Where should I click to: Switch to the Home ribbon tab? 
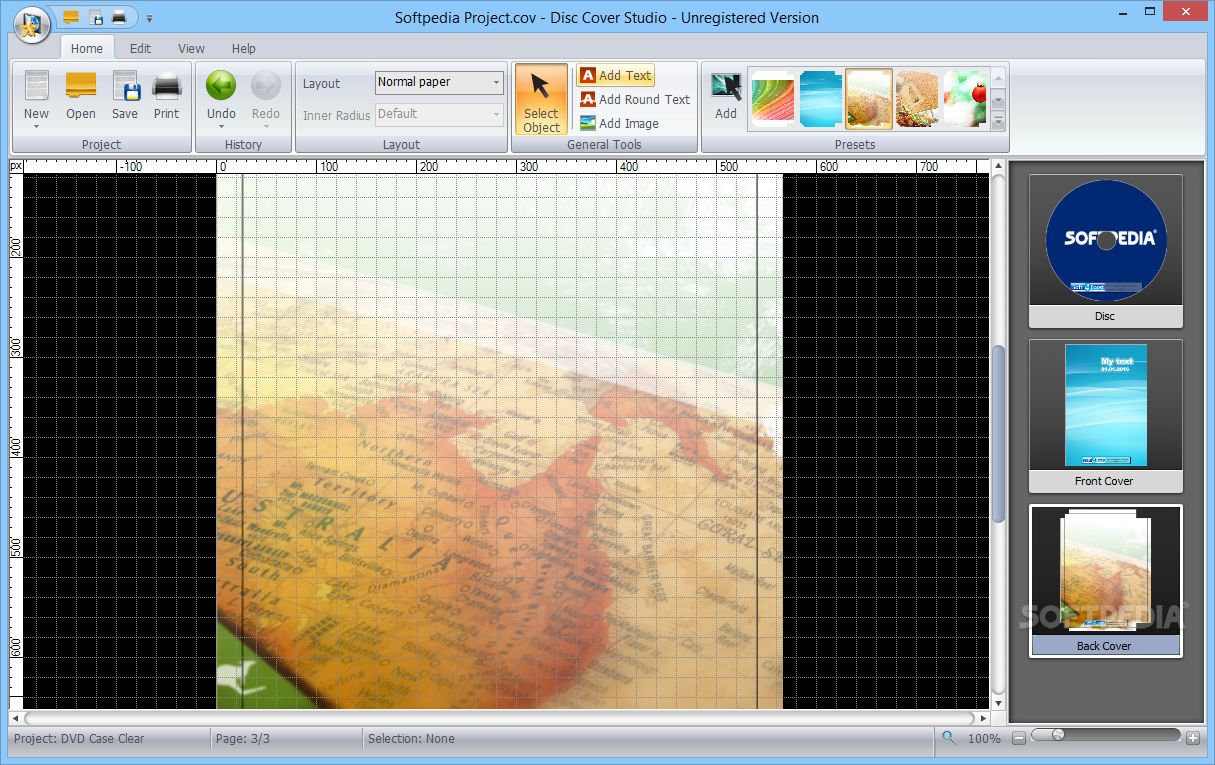(86, 48)
